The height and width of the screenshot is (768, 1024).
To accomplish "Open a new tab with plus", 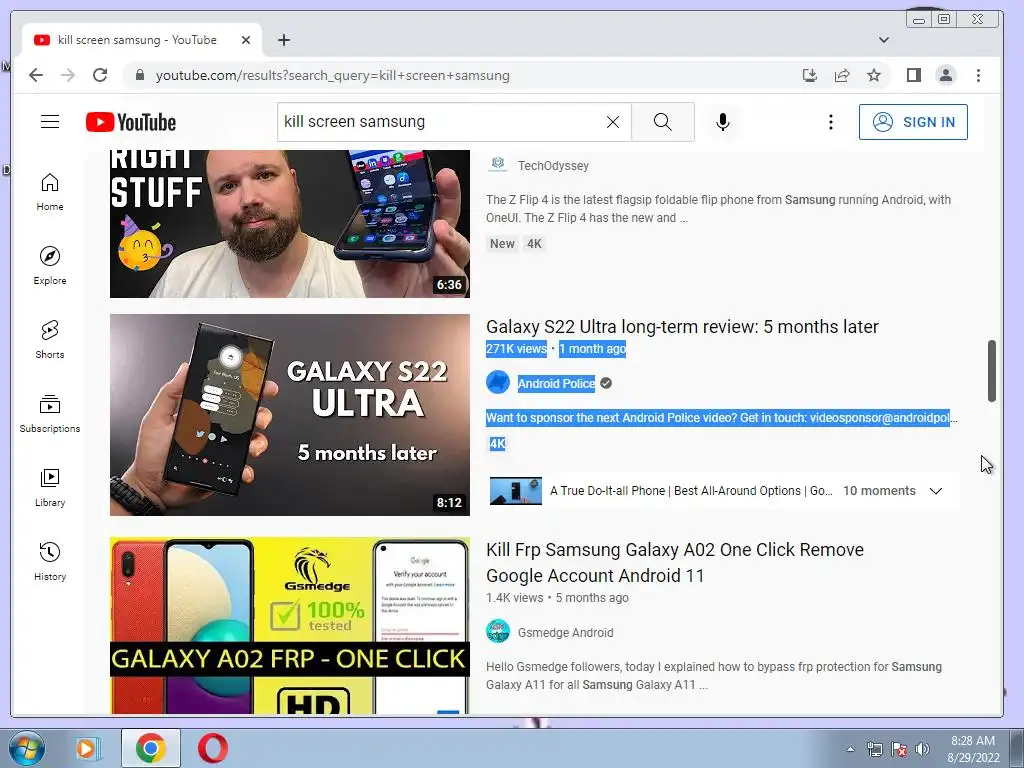I will coord(283,40).
